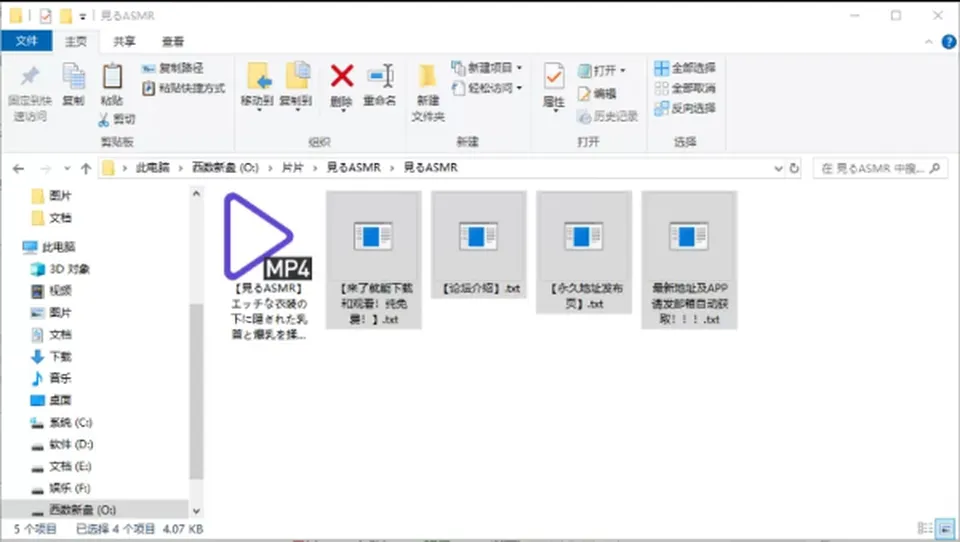Click 历史记录 history in the ribbon
Viewport: 960px width, 542px height.
pyautogui.click(x=608, y=116)
